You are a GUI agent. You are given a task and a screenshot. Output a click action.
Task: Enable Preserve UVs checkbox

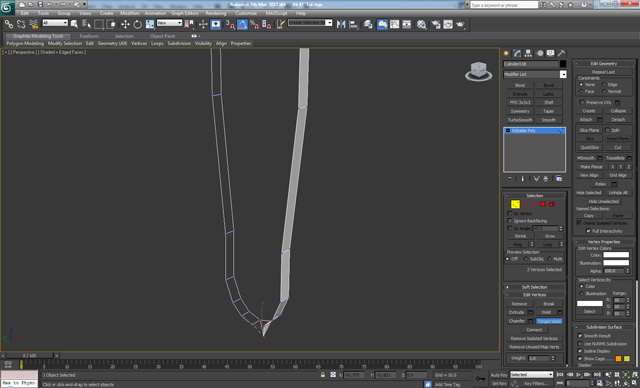(x=582, y=102)
